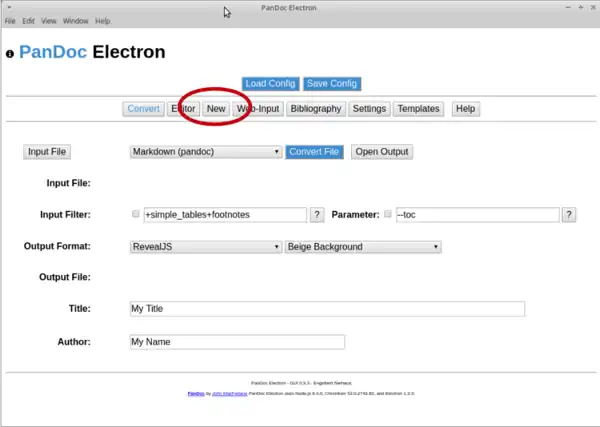600x427 pixels.
Task: Go to the Templates tab
Action: coord(418,109)
